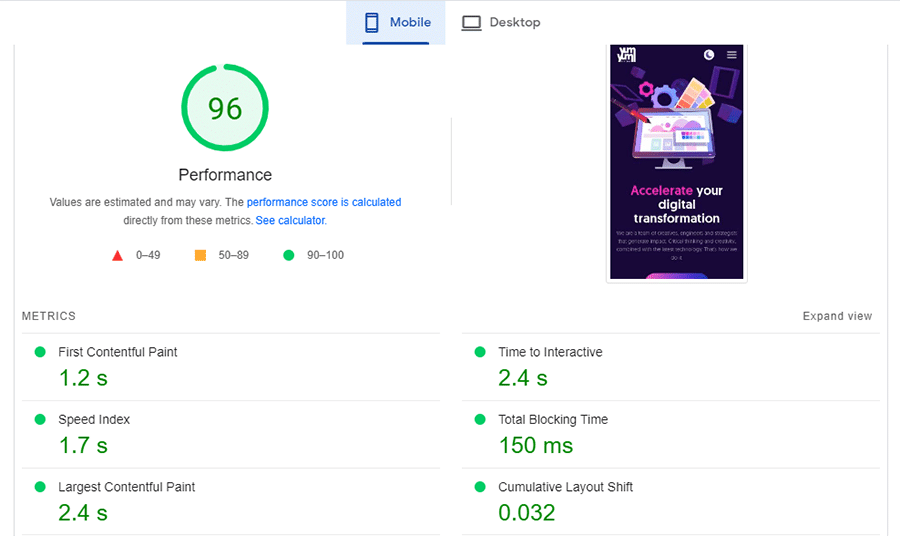Open the 'See calculator' link

[x=290, y=220]
